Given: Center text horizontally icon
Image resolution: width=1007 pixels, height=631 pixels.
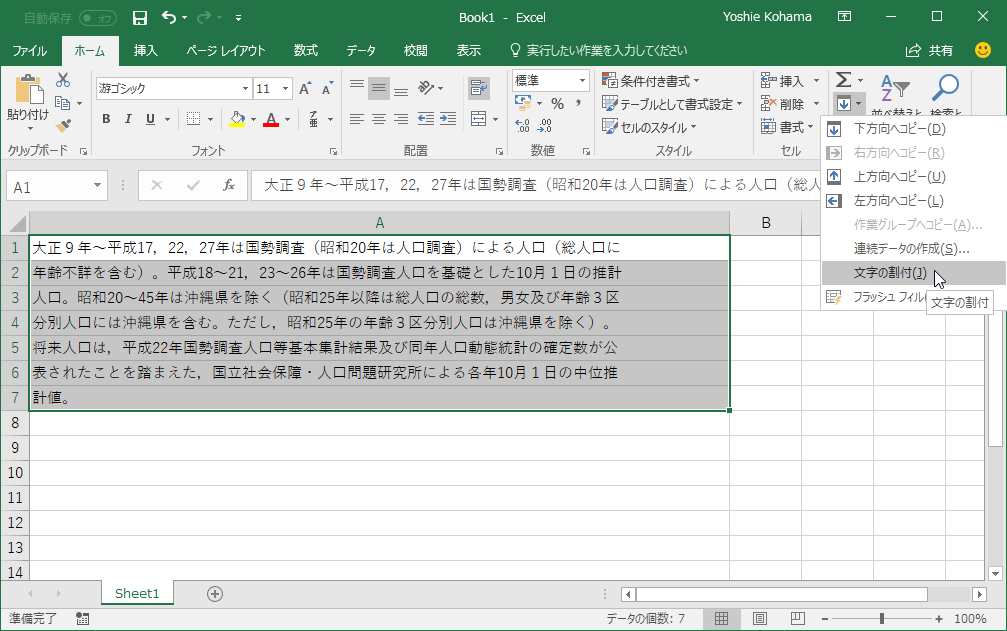Looking at the screenshot, I should [379, 119].
